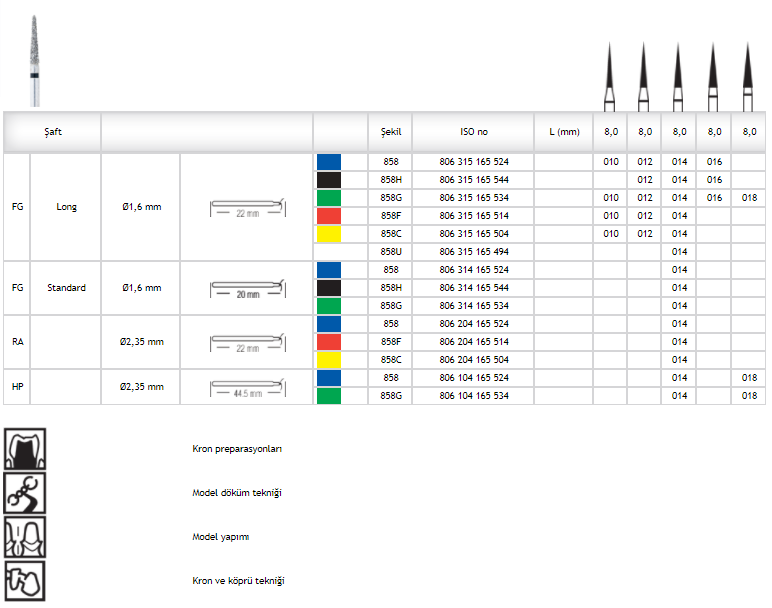Pick the black swatch beside ISO 806 314 165 544
The width and height of the screenshot is (772, 608).
(x=328, y=288)
